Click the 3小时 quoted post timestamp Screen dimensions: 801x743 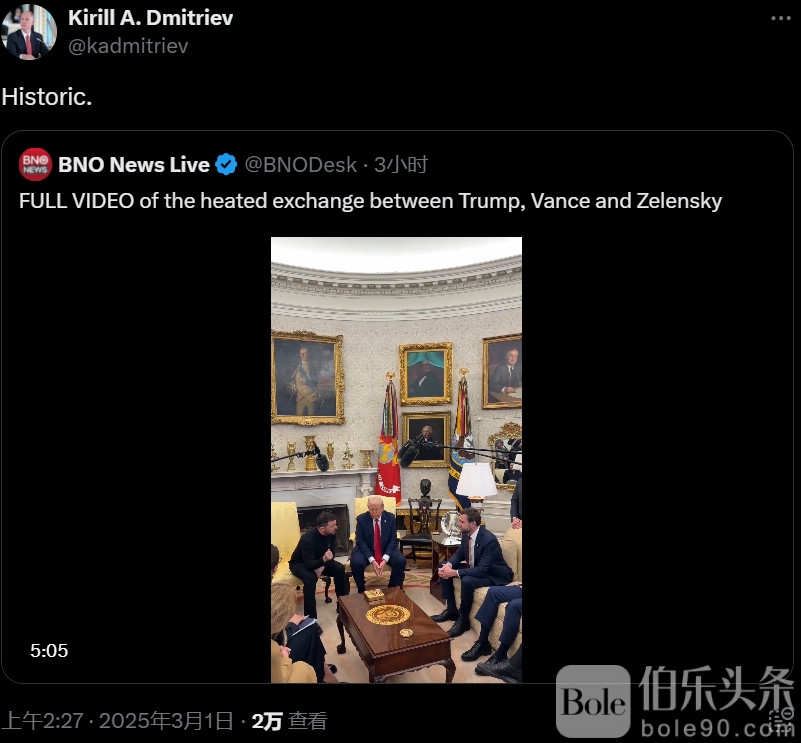(401, 165)
